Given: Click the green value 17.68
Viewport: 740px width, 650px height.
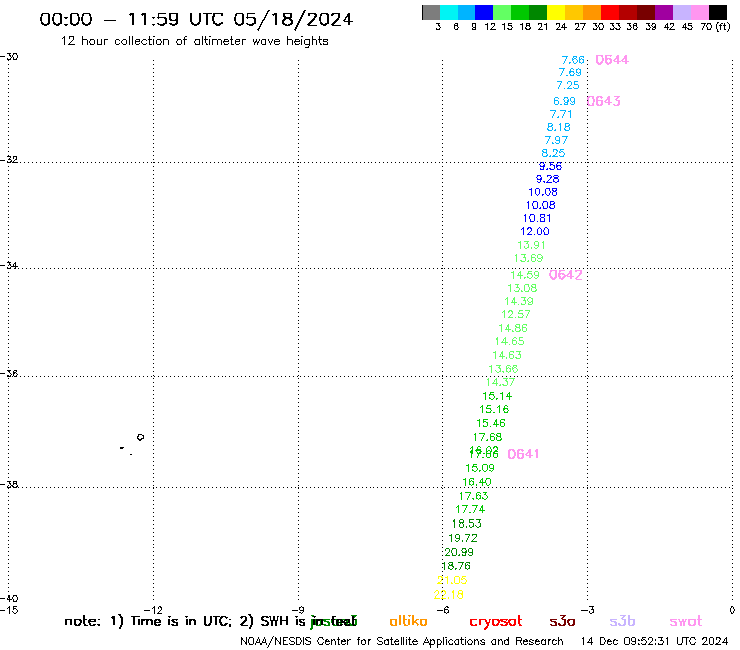Looking at the screenshot, I should 488,437.
